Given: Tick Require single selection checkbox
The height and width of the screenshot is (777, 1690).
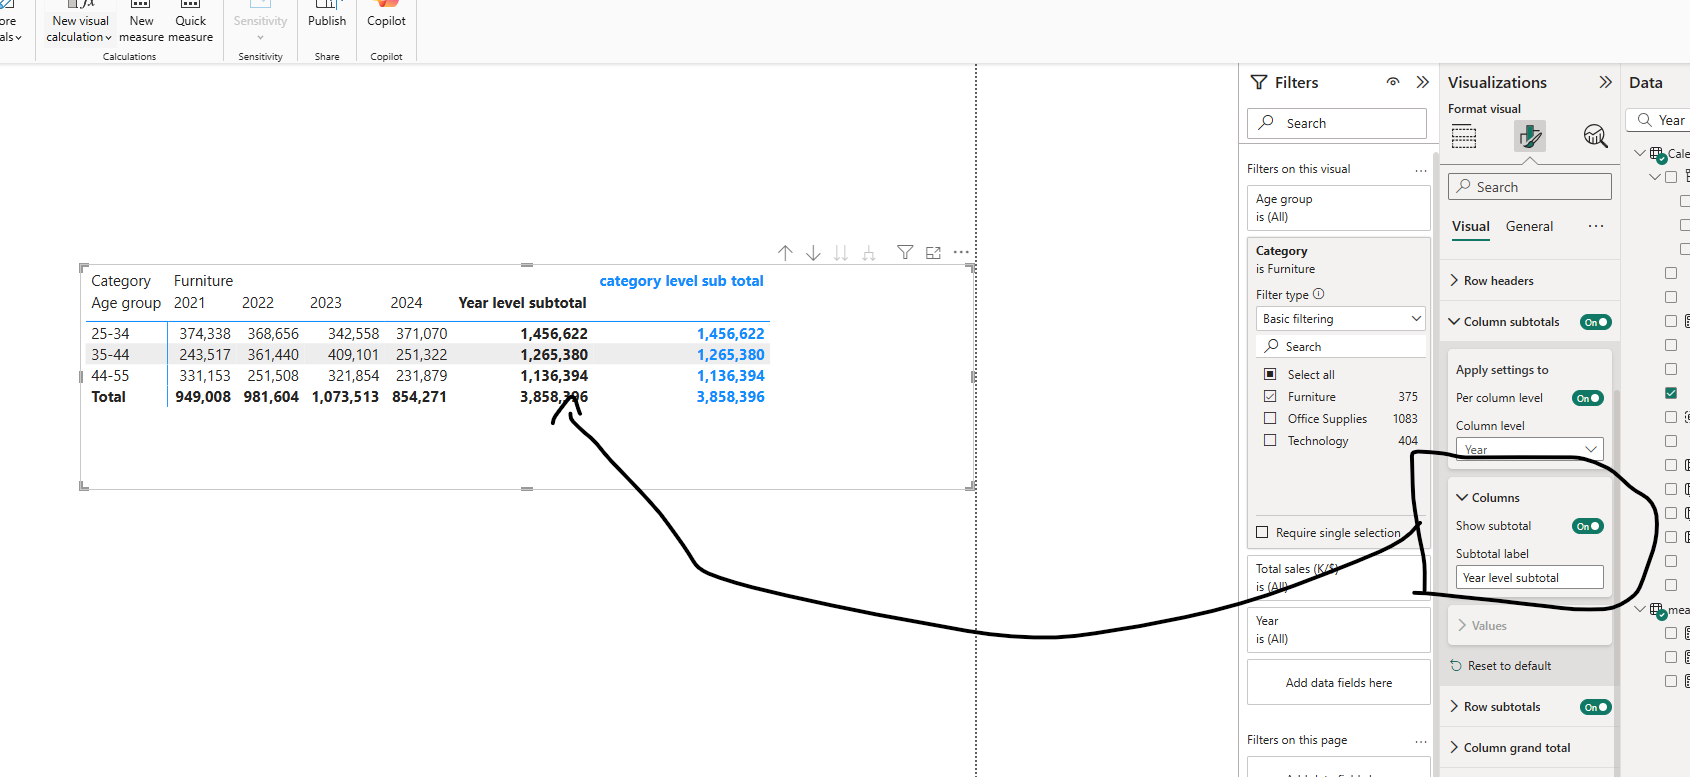Looking at the screenshot, I should 1262,532.
